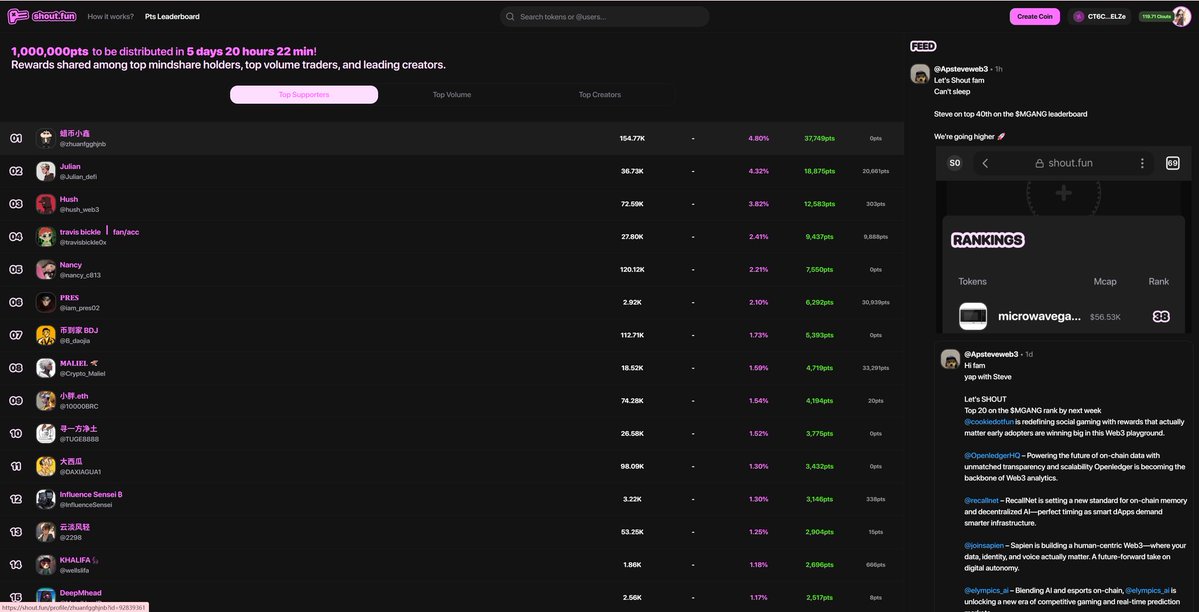Open the profile avatar in top-right corner
Screen dimensions: 1199x612
pyautogui.click(x=1181, y=16)
